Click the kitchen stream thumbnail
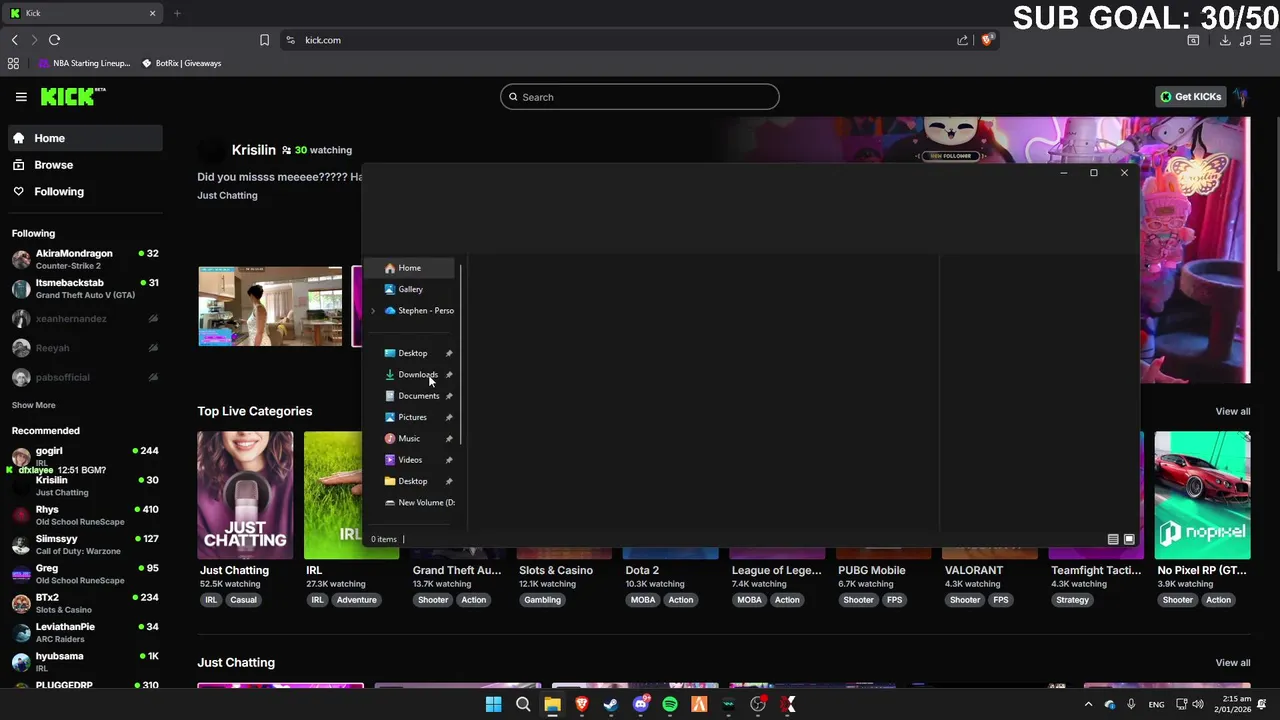 point(270,306)
